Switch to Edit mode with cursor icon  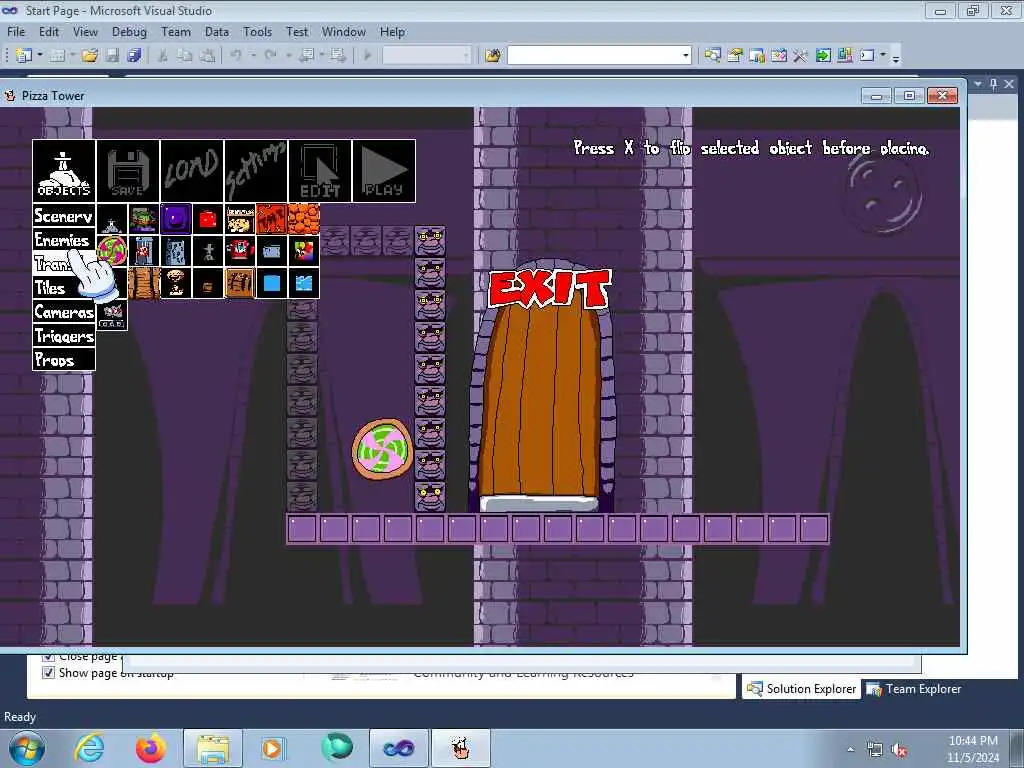(x=320, y=170)
